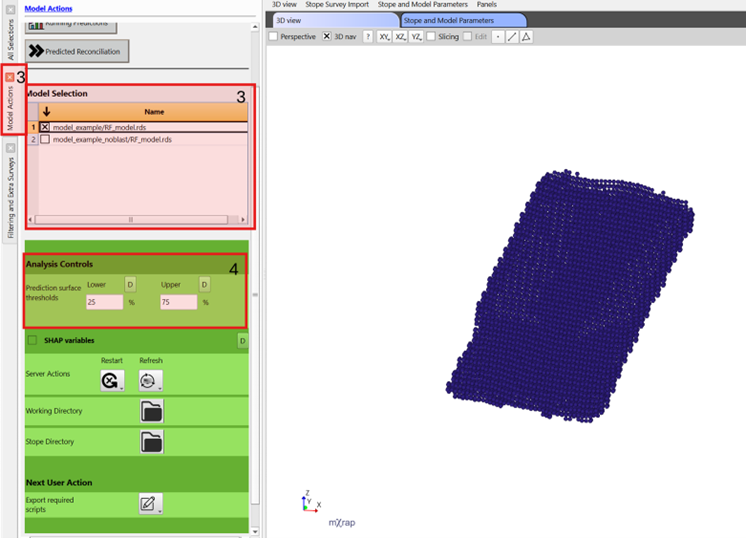
Task: Click the Predicted Reconciliation button
Action: 77,51
